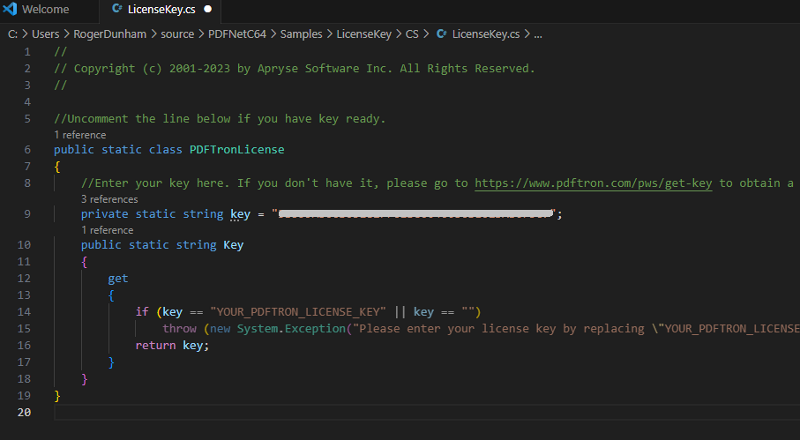Screen dimensions: 800x440
Task: Click the C# icon in the breadcrumb path
Action: pos(441,34)
